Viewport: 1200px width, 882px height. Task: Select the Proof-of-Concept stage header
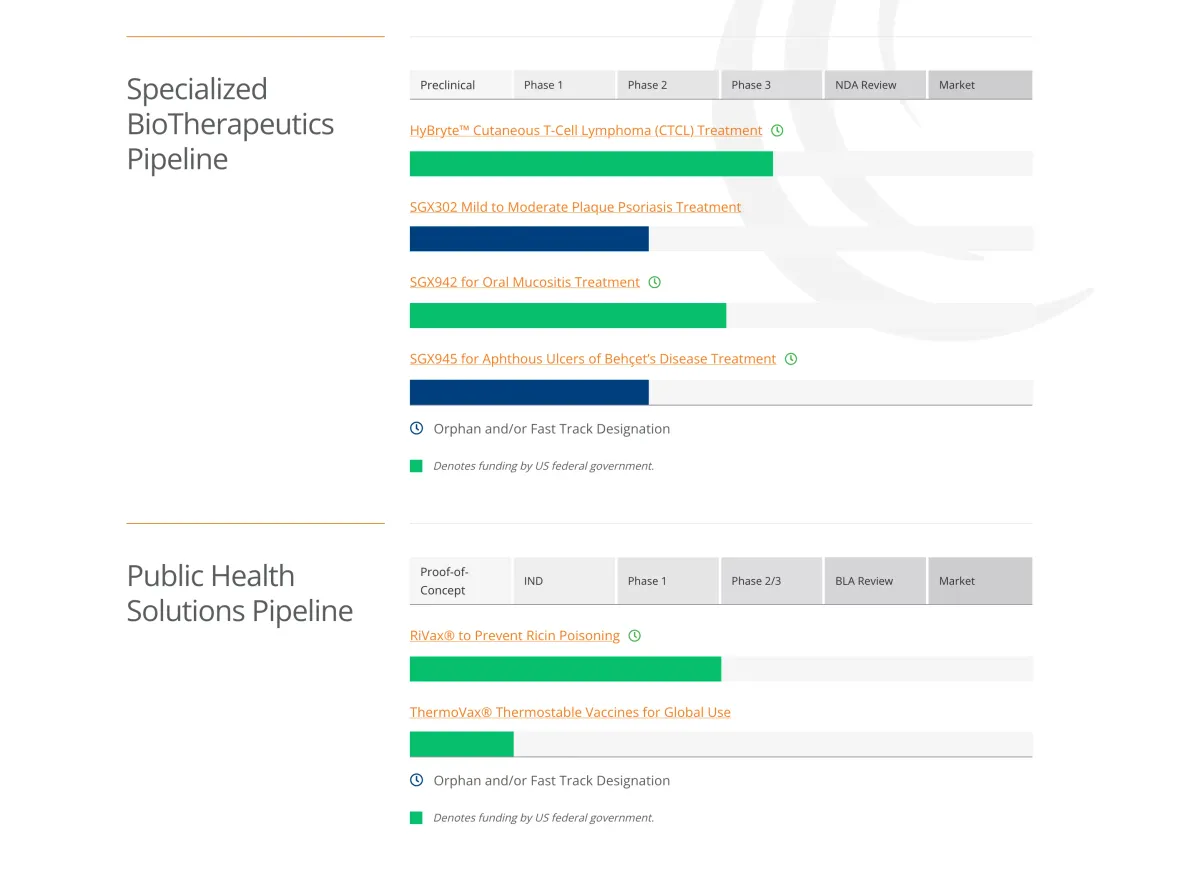point(447,580)
